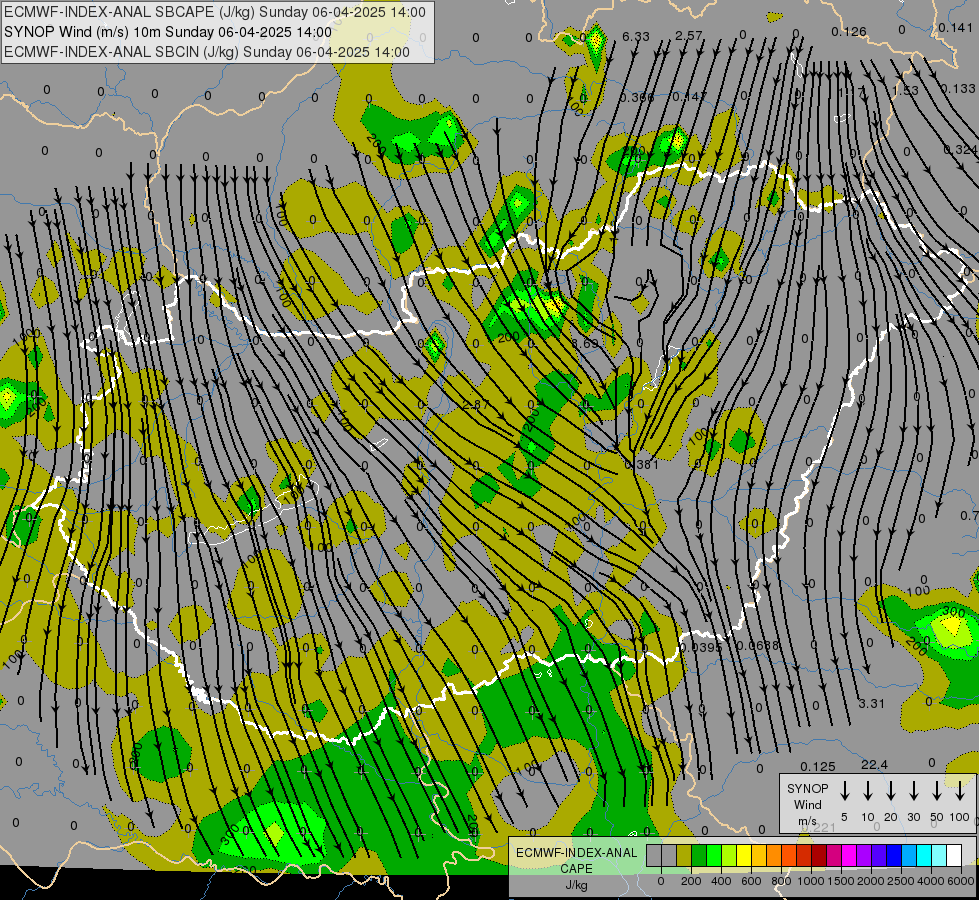Click the 0.125 station value
The height and width of the screenshot is (900, 979).
[817, 766]
